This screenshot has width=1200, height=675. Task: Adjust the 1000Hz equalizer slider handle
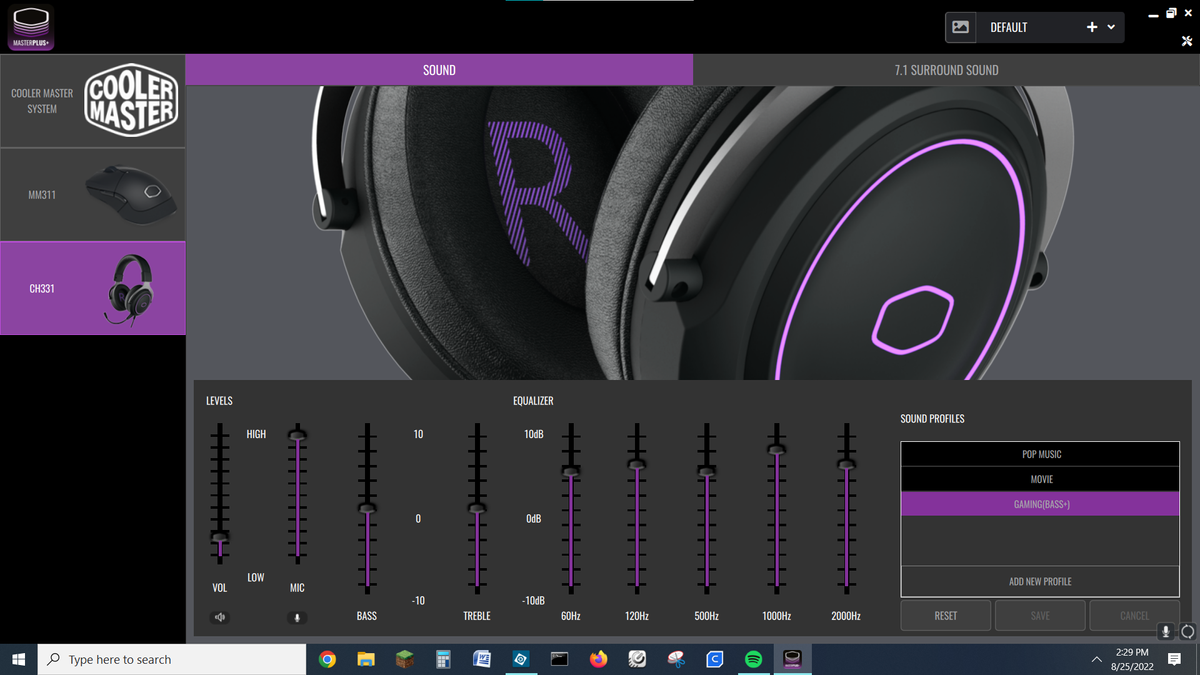[x=776, y=449]
